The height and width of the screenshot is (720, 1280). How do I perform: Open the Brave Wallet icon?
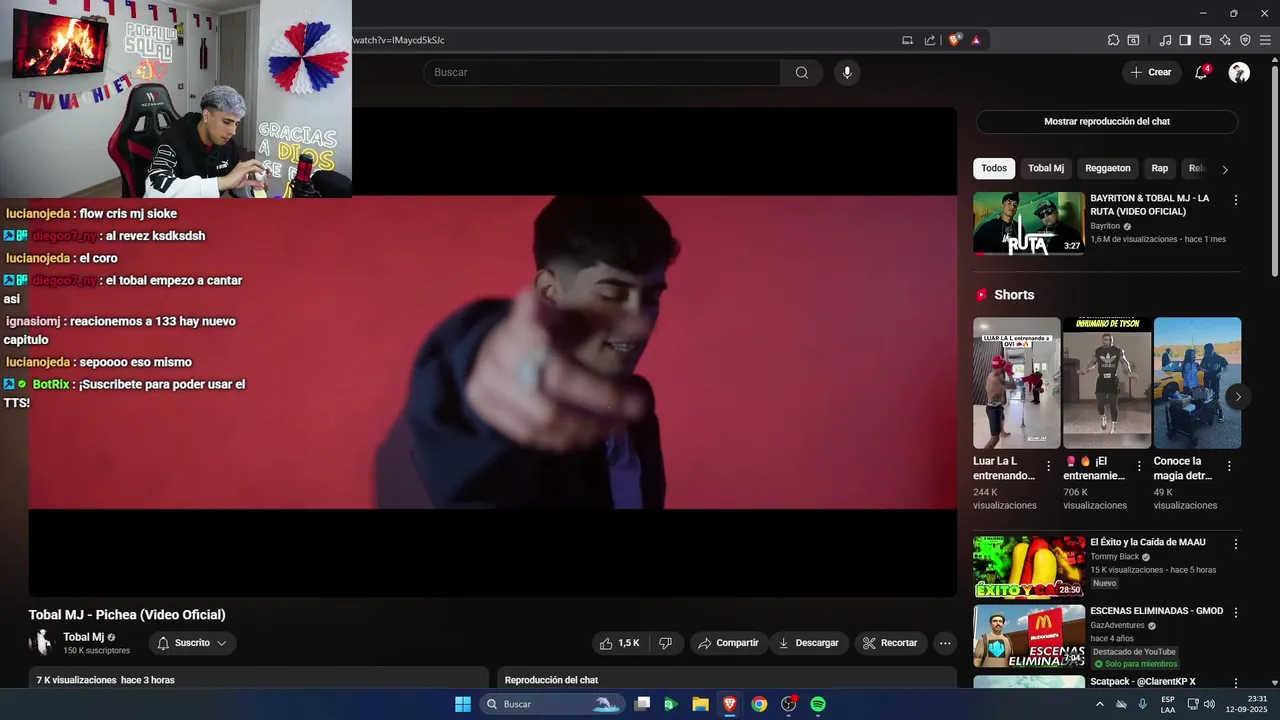(x=1205, y=40)
